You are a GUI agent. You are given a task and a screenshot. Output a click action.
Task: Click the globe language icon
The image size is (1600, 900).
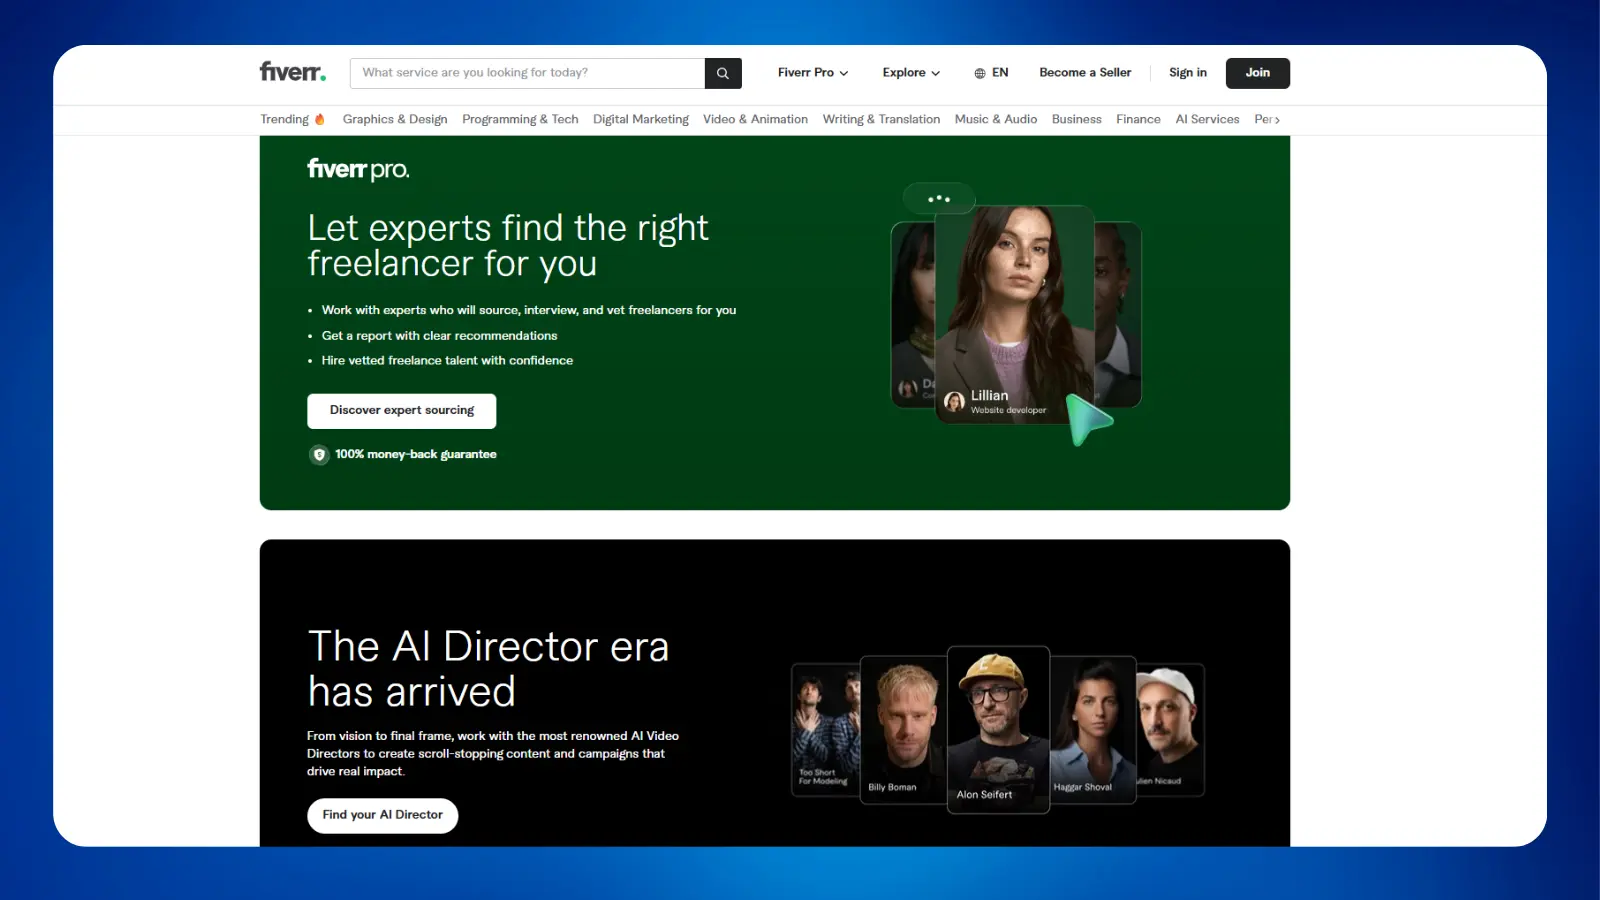[980, 73]
